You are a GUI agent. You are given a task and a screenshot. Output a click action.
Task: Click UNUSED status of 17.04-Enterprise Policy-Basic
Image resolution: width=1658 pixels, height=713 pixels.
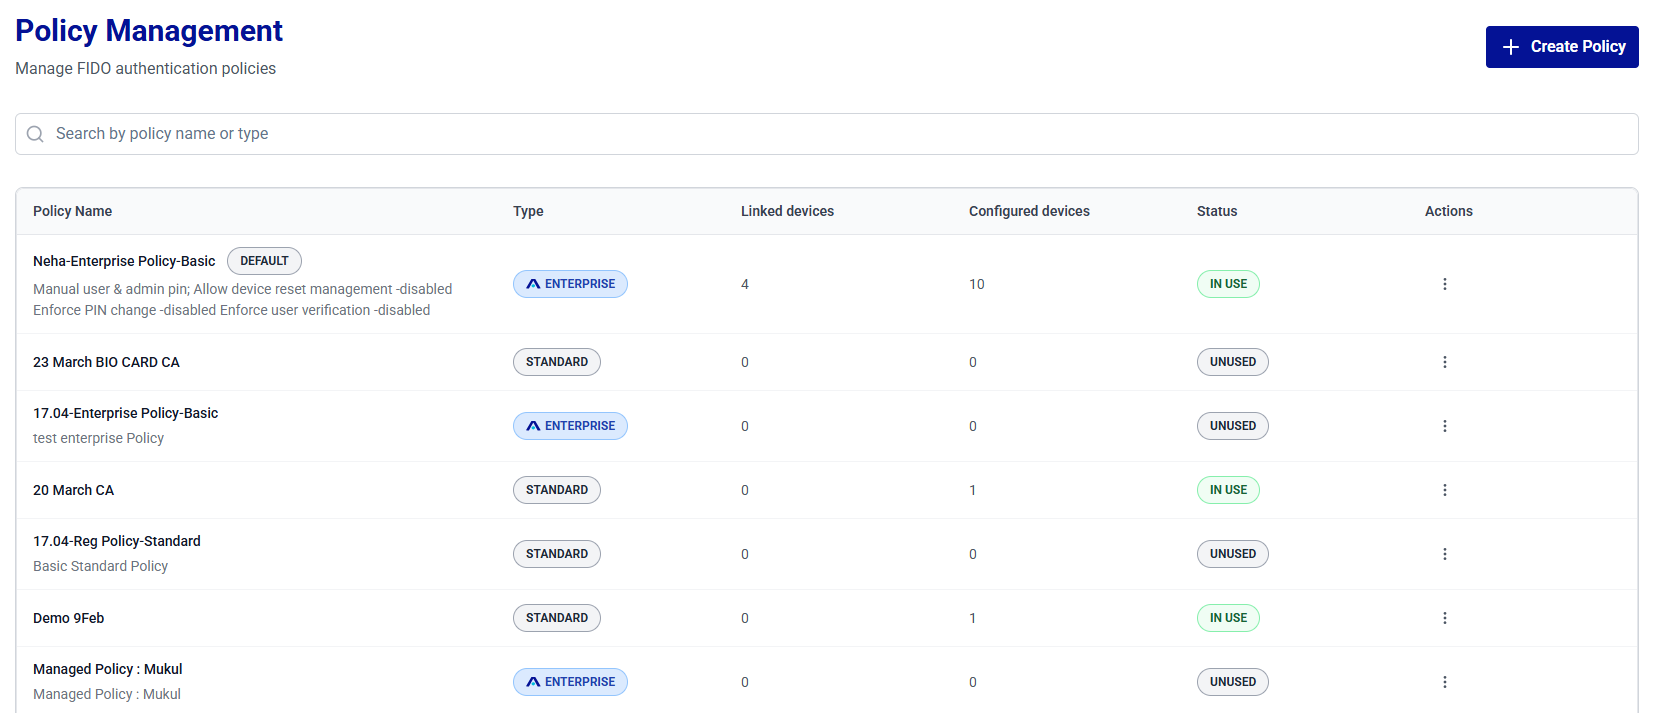click(1233, 426)
